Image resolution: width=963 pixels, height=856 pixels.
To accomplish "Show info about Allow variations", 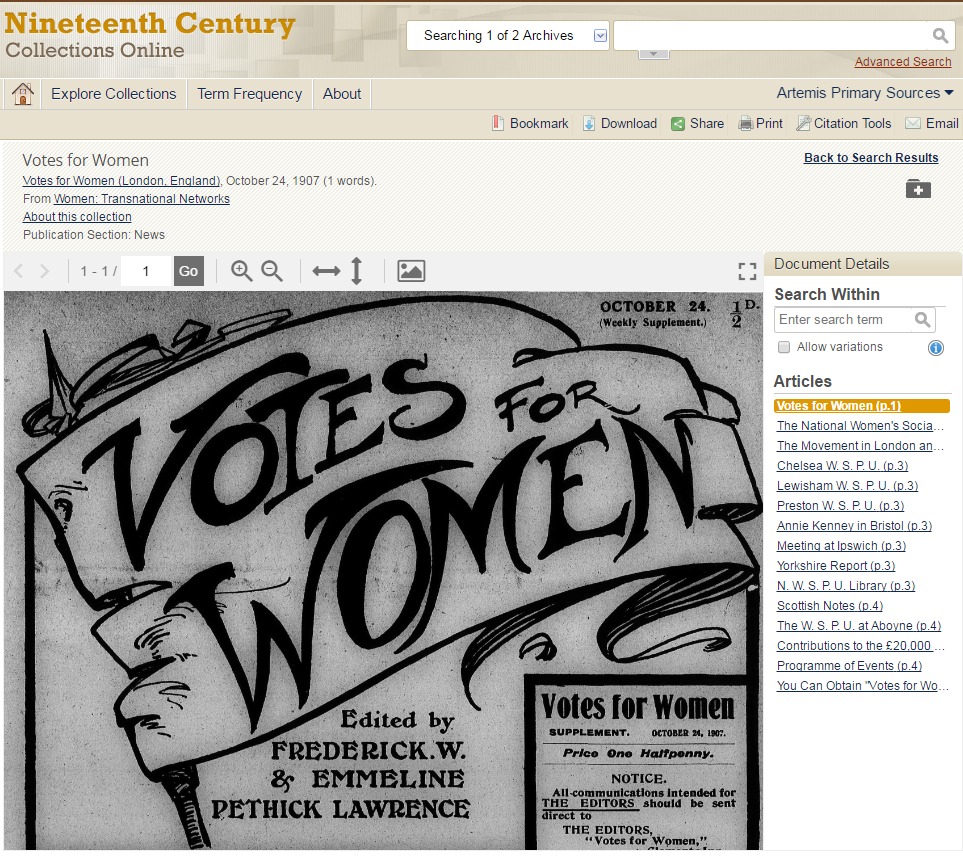I will tap(935, 348).
